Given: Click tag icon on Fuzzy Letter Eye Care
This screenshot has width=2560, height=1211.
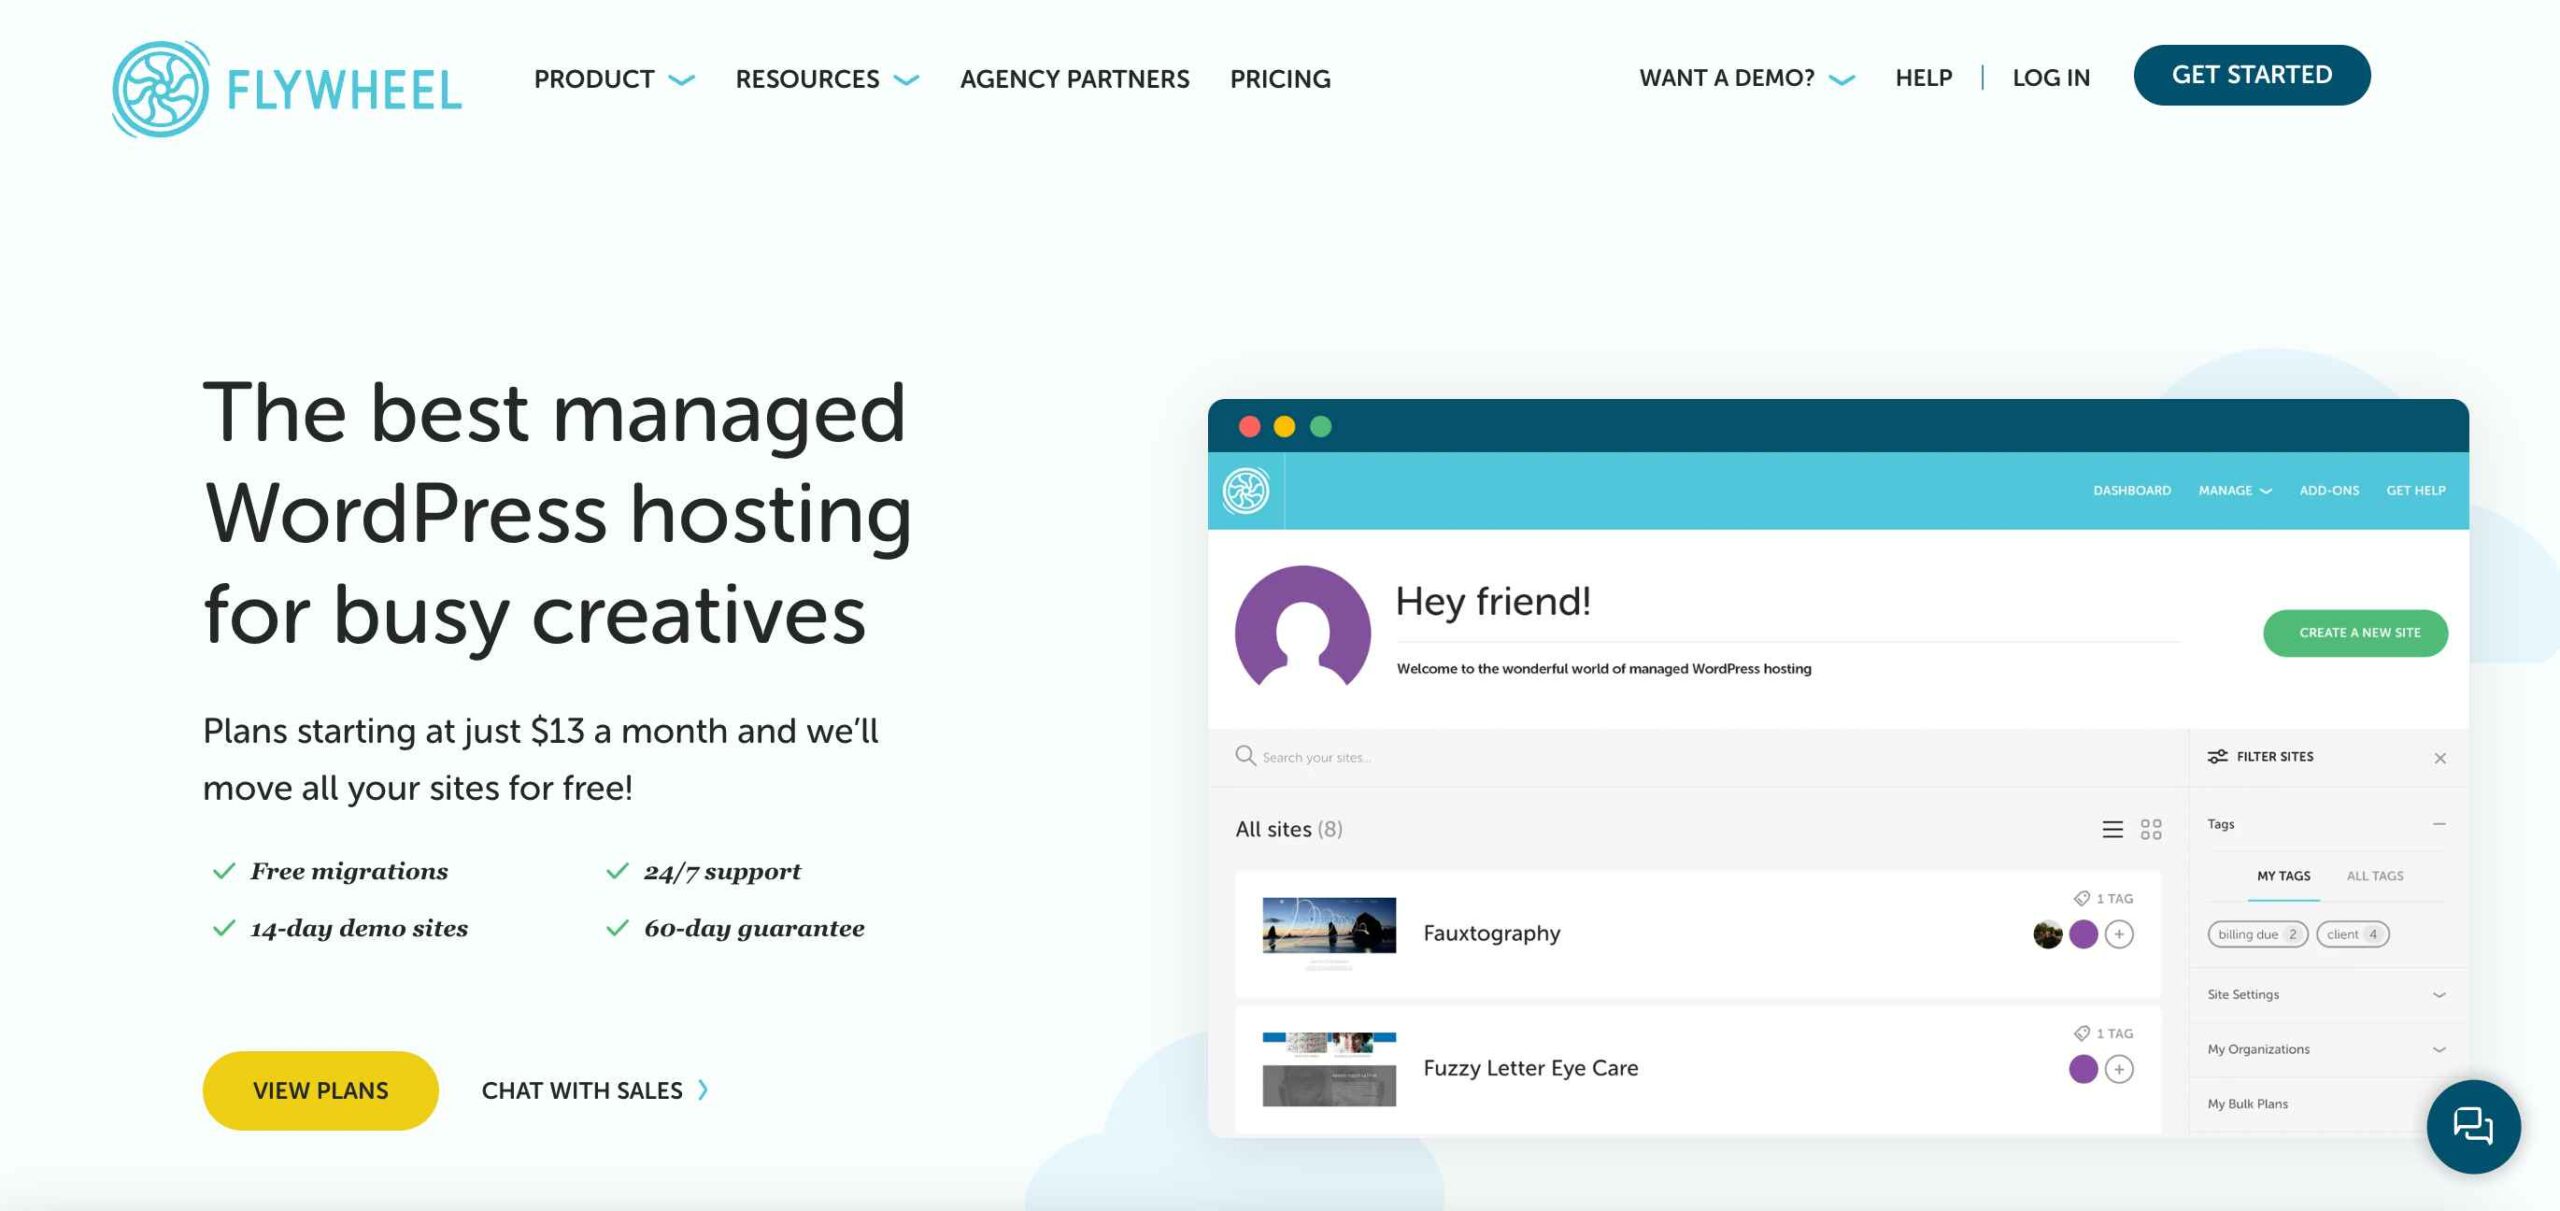Looking at the screenshot, I should point(2082,1033).
